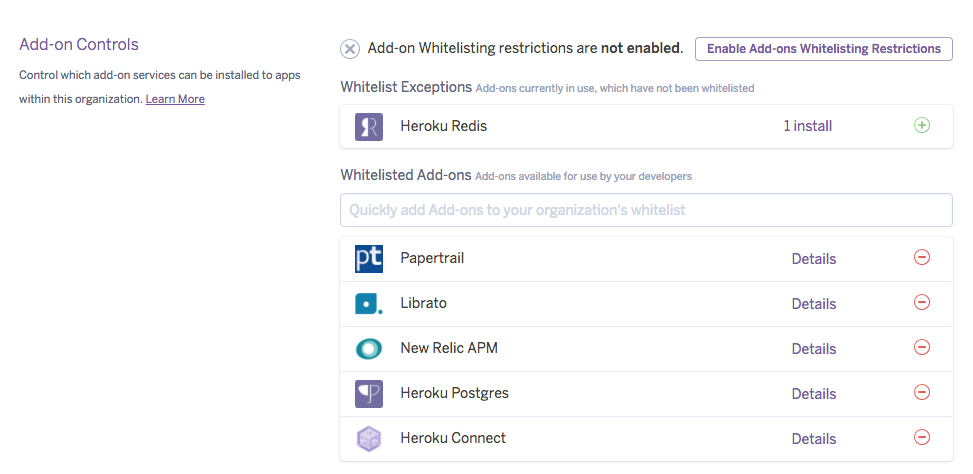The image size is (973, 474).
Task: View Heroku Redis 1 install link
Action: (807, 126)
